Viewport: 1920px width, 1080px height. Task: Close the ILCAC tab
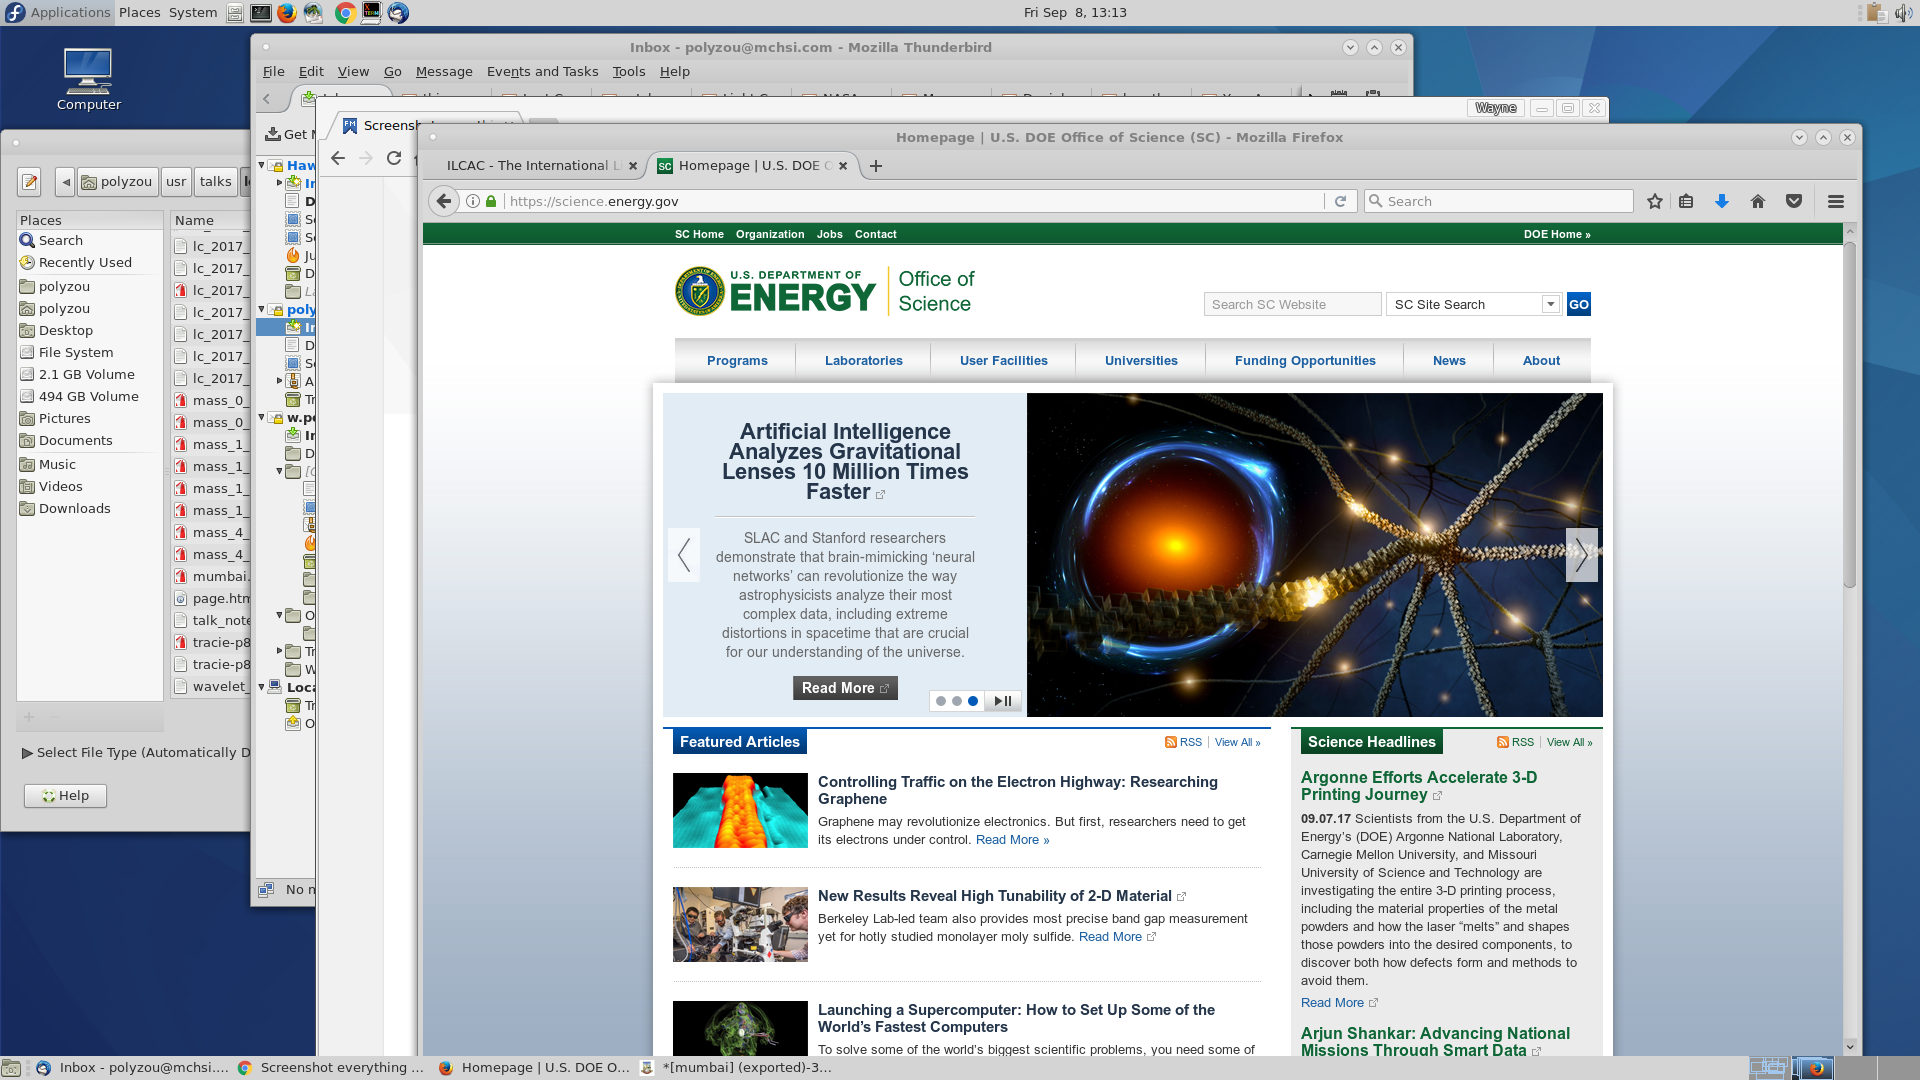coord(633,166)
